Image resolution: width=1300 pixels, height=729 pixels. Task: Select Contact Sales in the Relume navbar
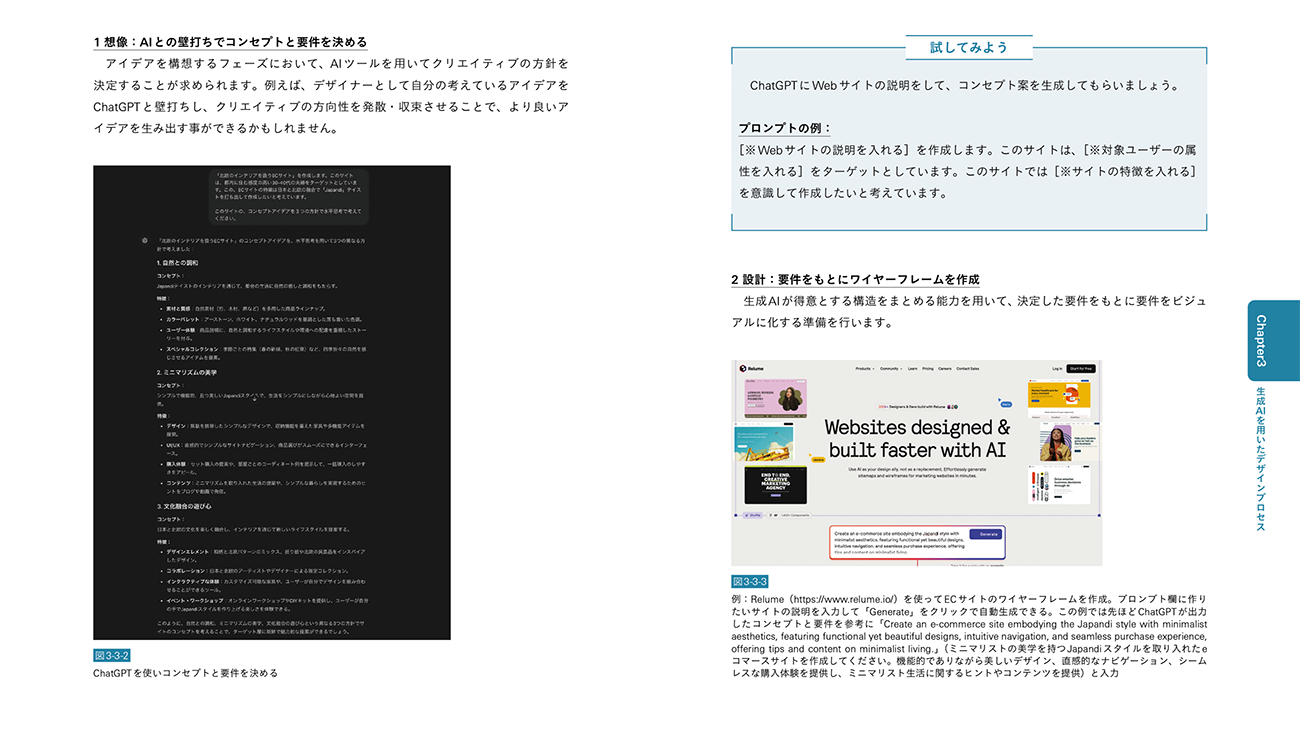pos(968,369)
